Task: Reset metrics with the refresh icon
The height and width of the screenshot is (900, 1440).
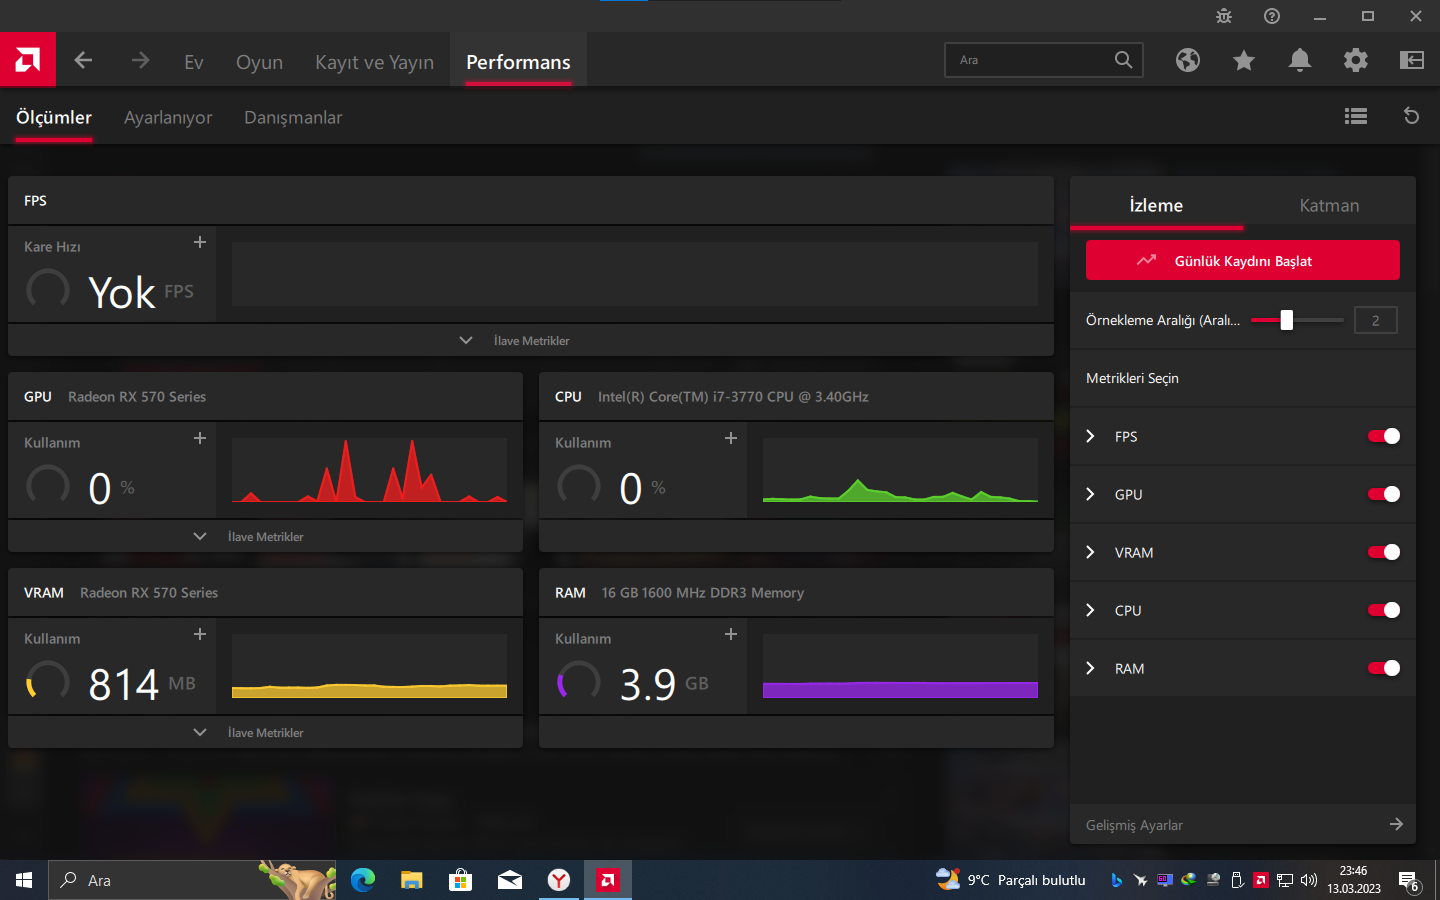Action: coord(1412,116)
